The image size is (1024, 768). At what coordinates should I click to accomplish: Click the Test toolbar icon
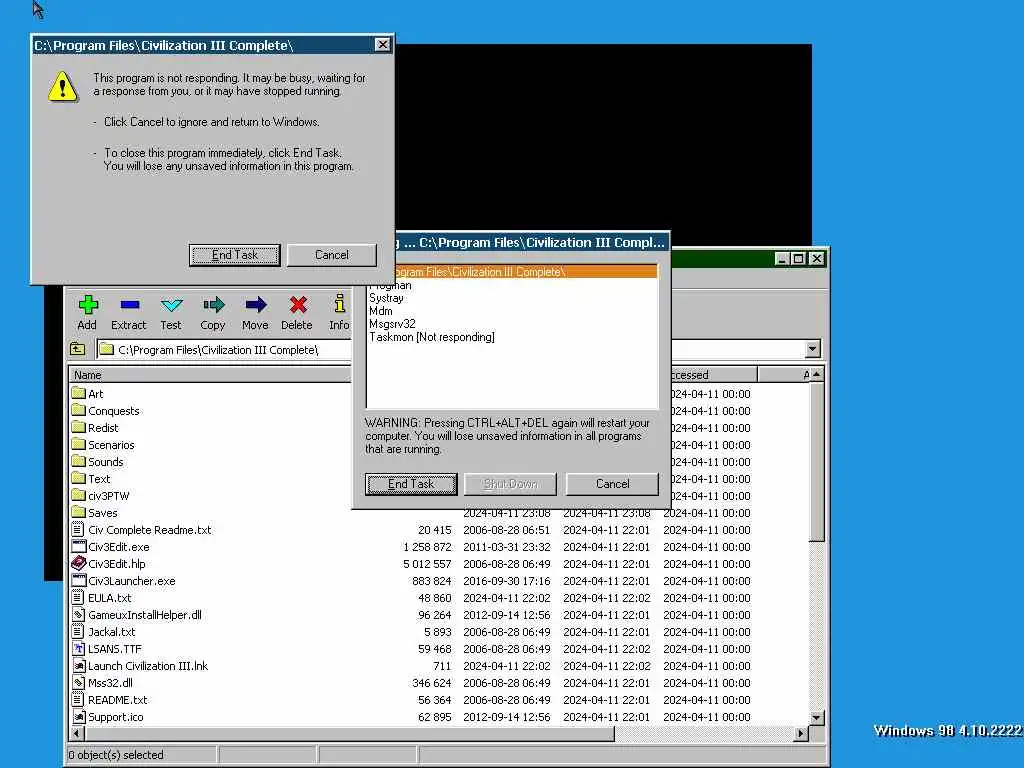(171, 305)
